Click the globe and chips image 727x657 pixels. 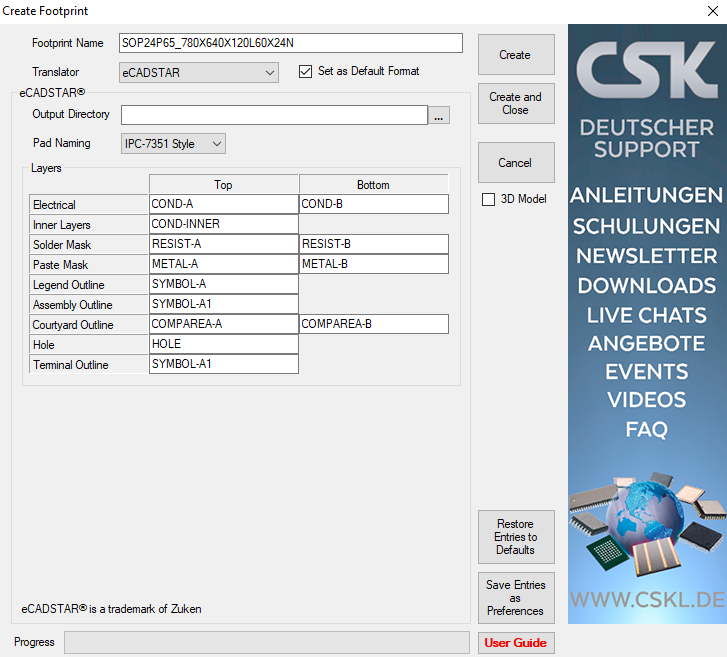647,524
